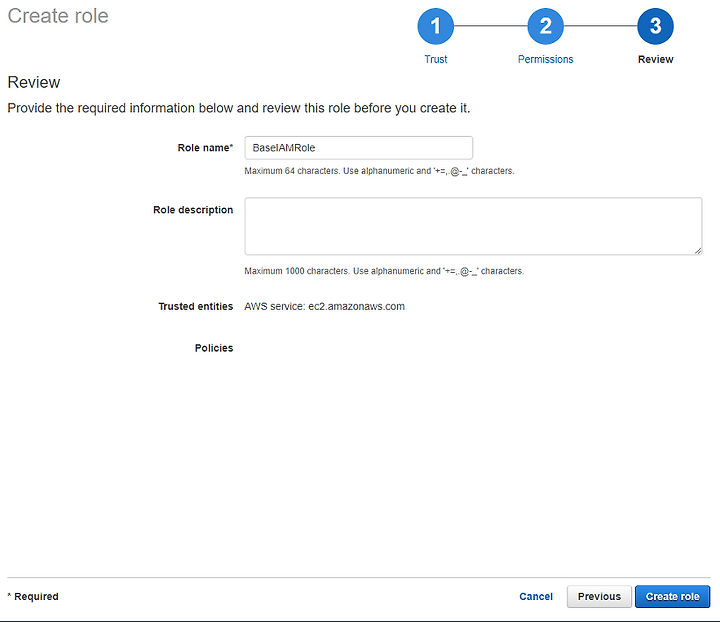This screenshot has height=622, width=720.
Task: Focus the Role name input field
Action: 359,148
